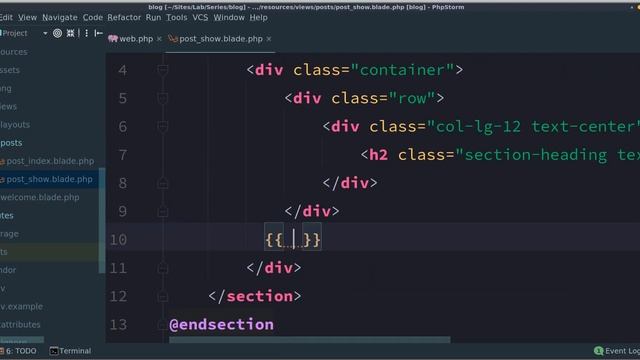Toggle the fold marker on line 8
This screenshot has width=640, height=360.
[x=163, y=183]
